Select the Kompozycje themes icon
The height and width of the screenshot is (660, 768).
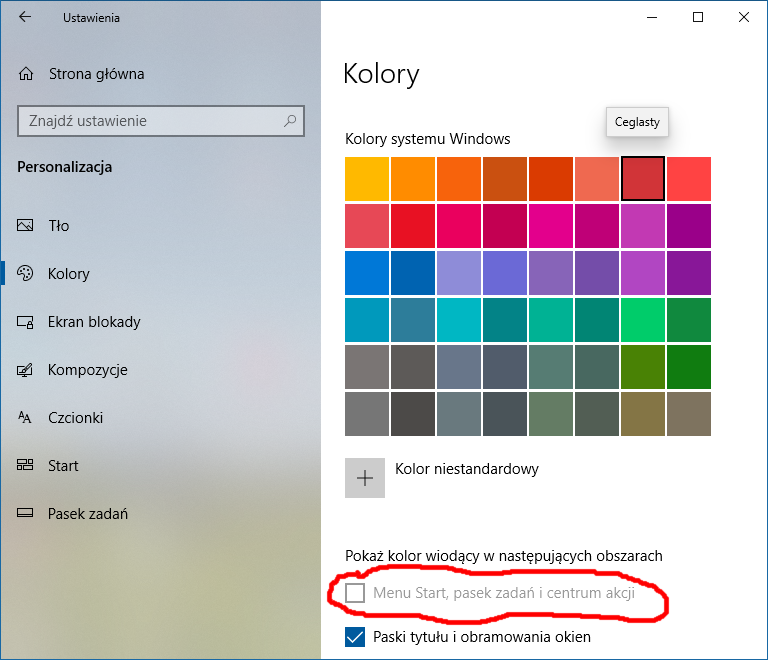[x=25, y=370]
